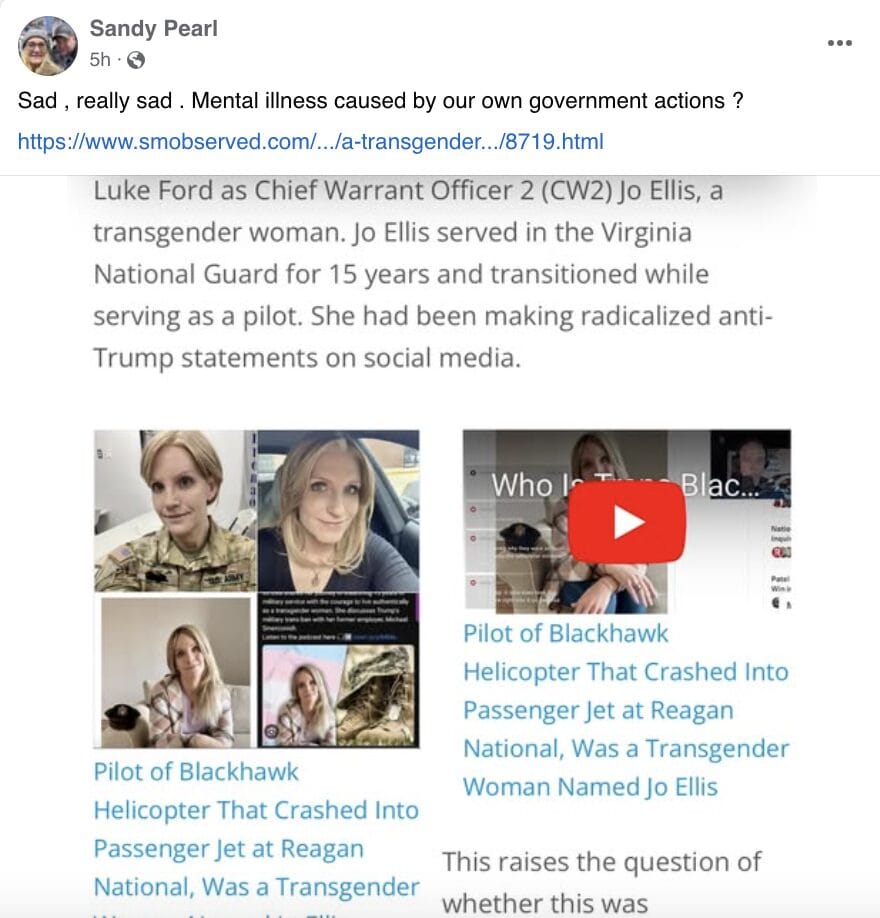Image resolution: width=880 pixels, height=918 pixels.
Task: Click the post text 'Sad, really sad'
Action: point(95,101)
